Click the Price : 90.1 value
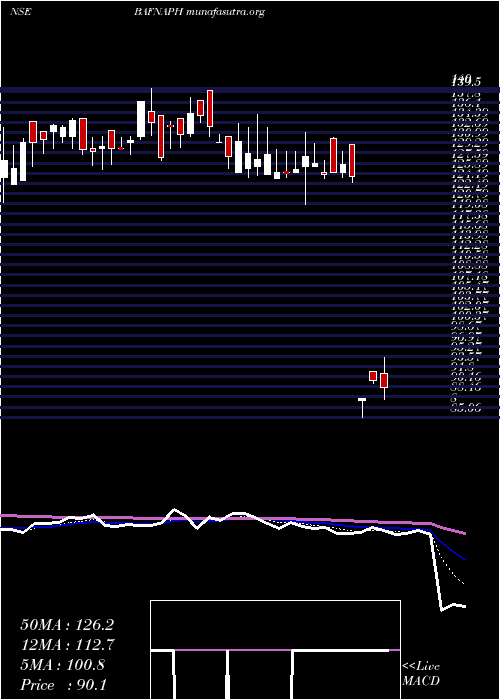Image resolution: width=500 pixels, height=700 pixels. coord(63,685)
